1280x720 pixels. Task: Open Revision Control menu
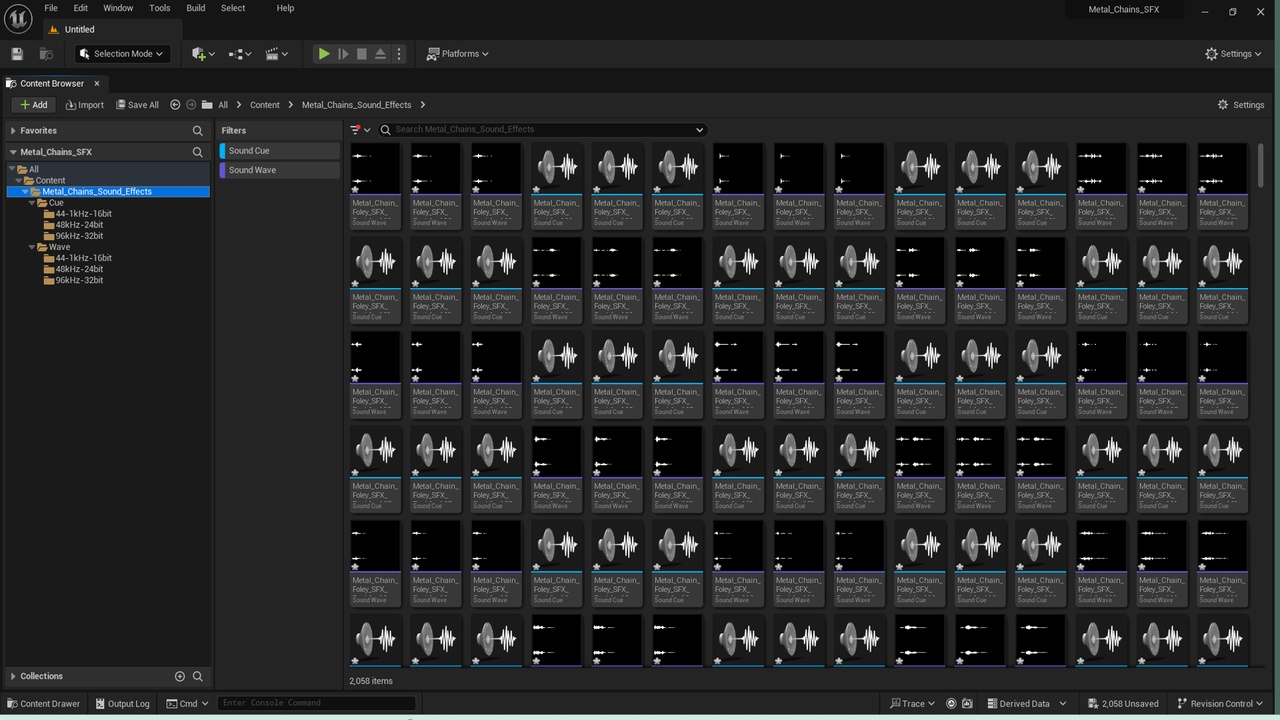tap(1221, 704)
